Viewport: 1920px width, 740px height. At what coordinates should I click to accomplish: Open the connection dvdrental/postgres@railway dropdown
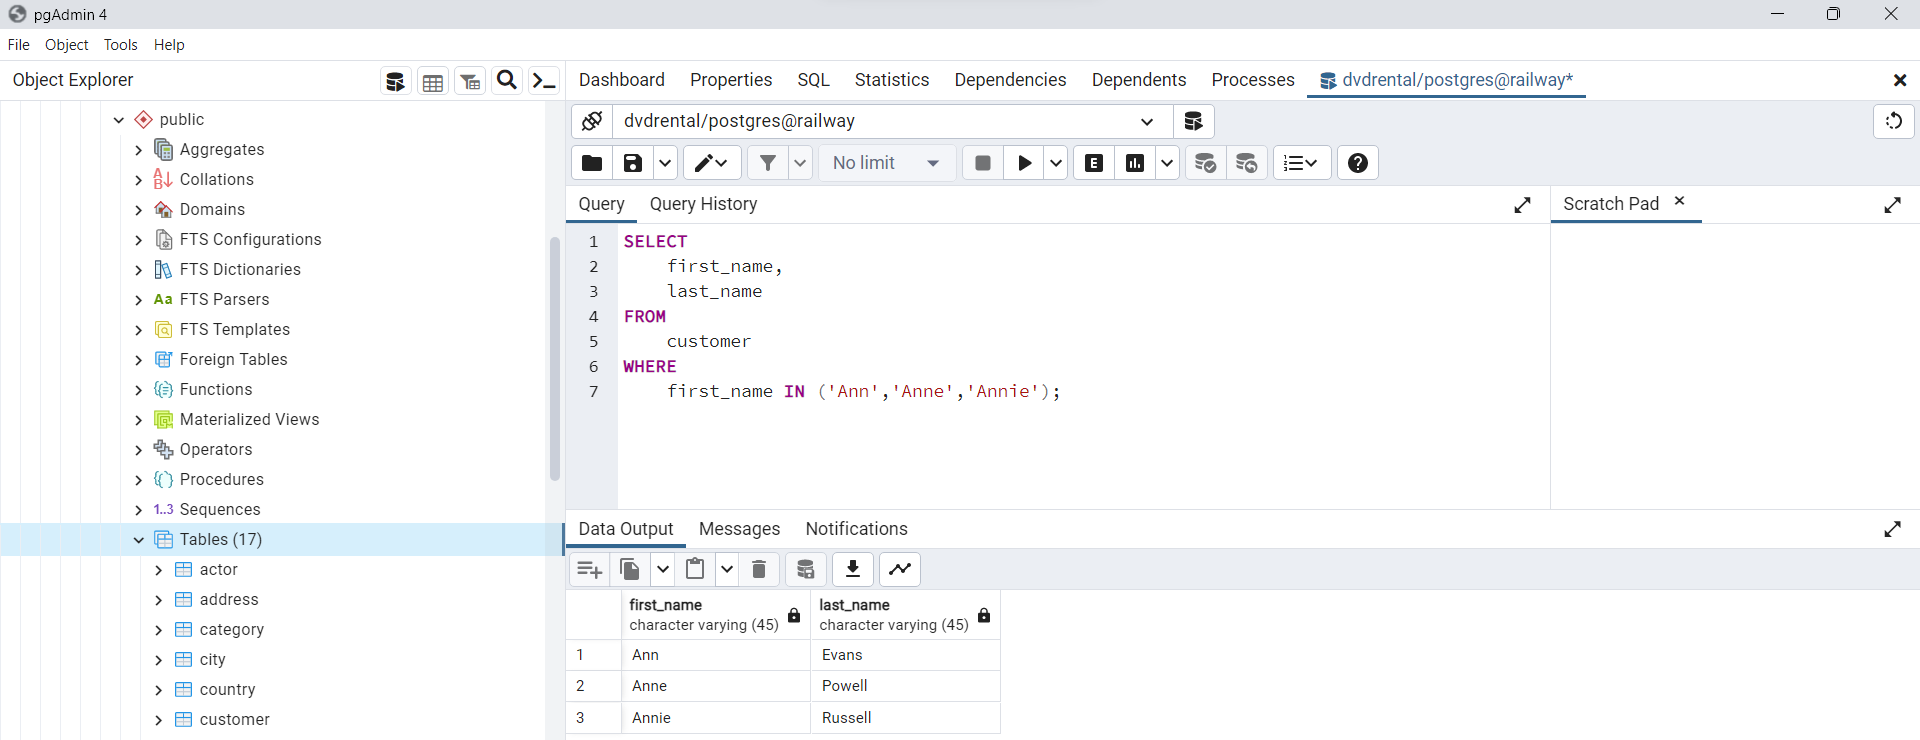tap(1147, 122)
